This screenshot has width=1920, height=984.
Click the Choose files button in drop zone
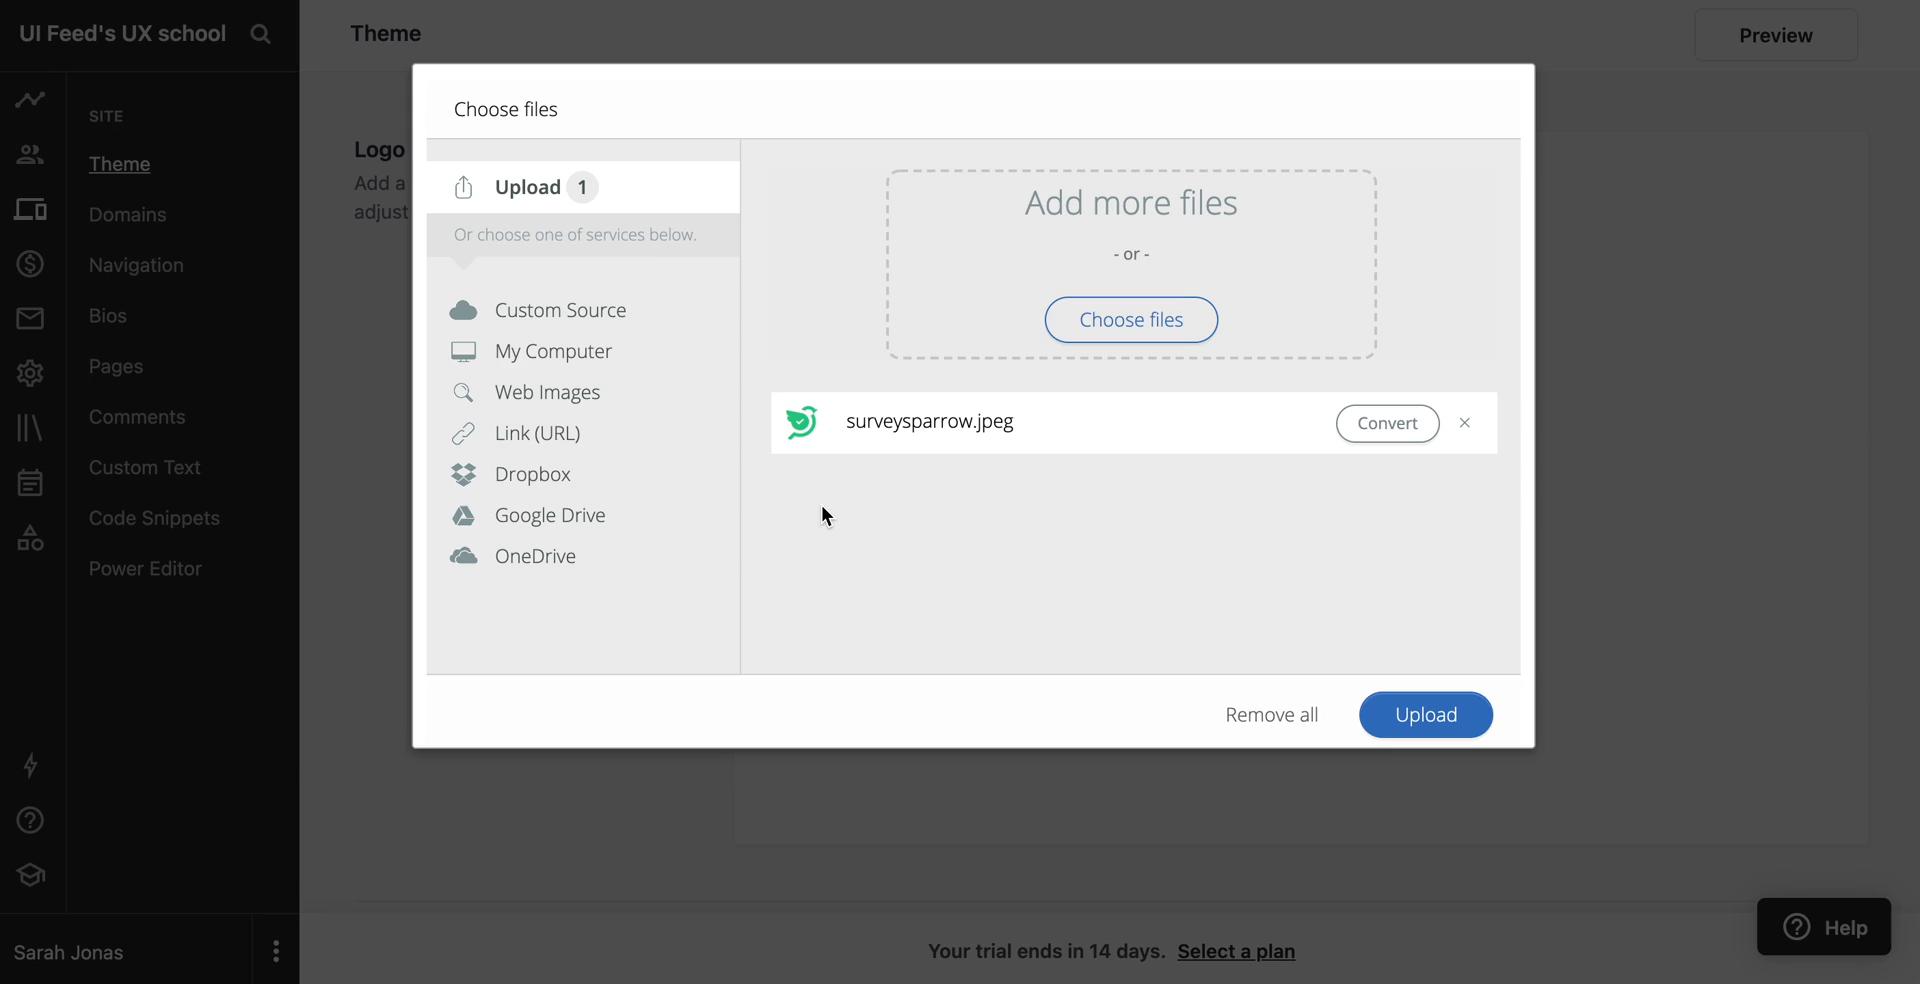pyautogui.click(x=1131, y=320)
